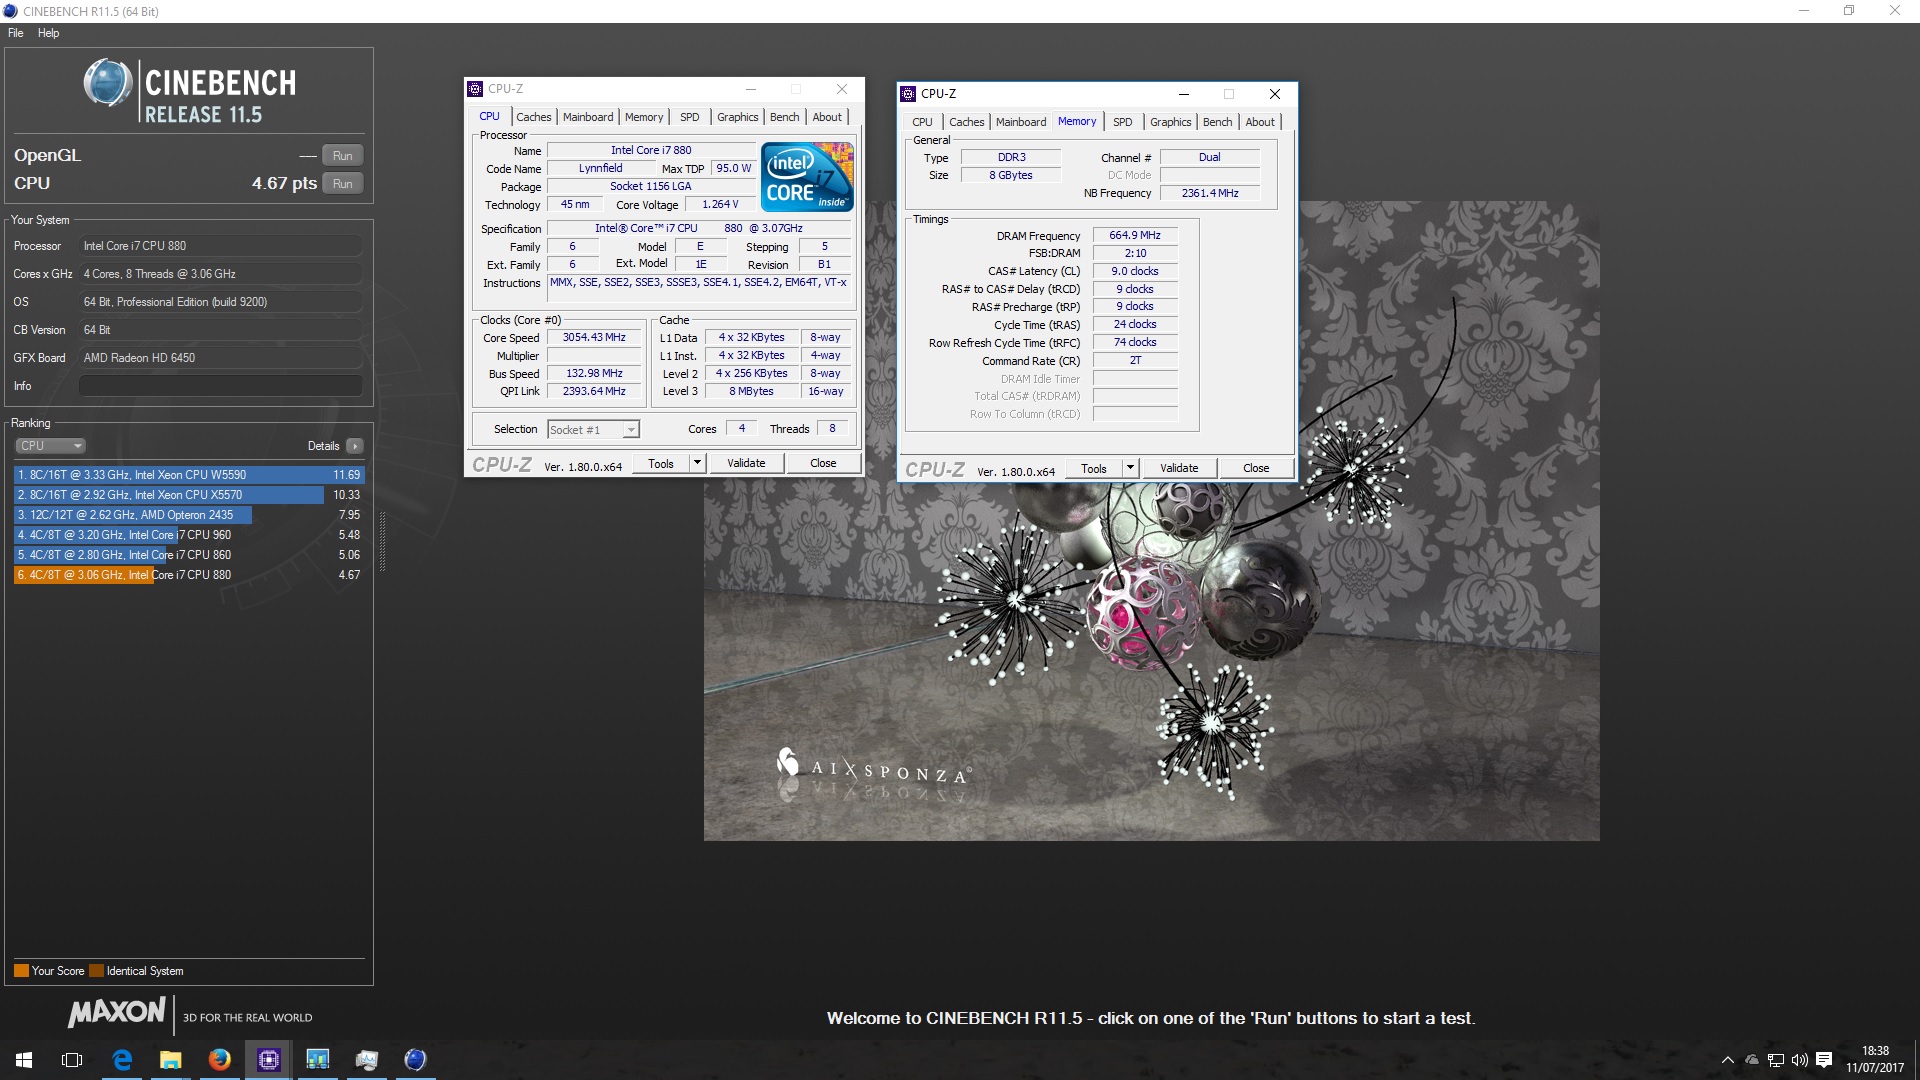The height and width of the screenshot is (1080, 1920).
Task: Select the Xeon W5590 ranking entry
Action: point(189,475)
